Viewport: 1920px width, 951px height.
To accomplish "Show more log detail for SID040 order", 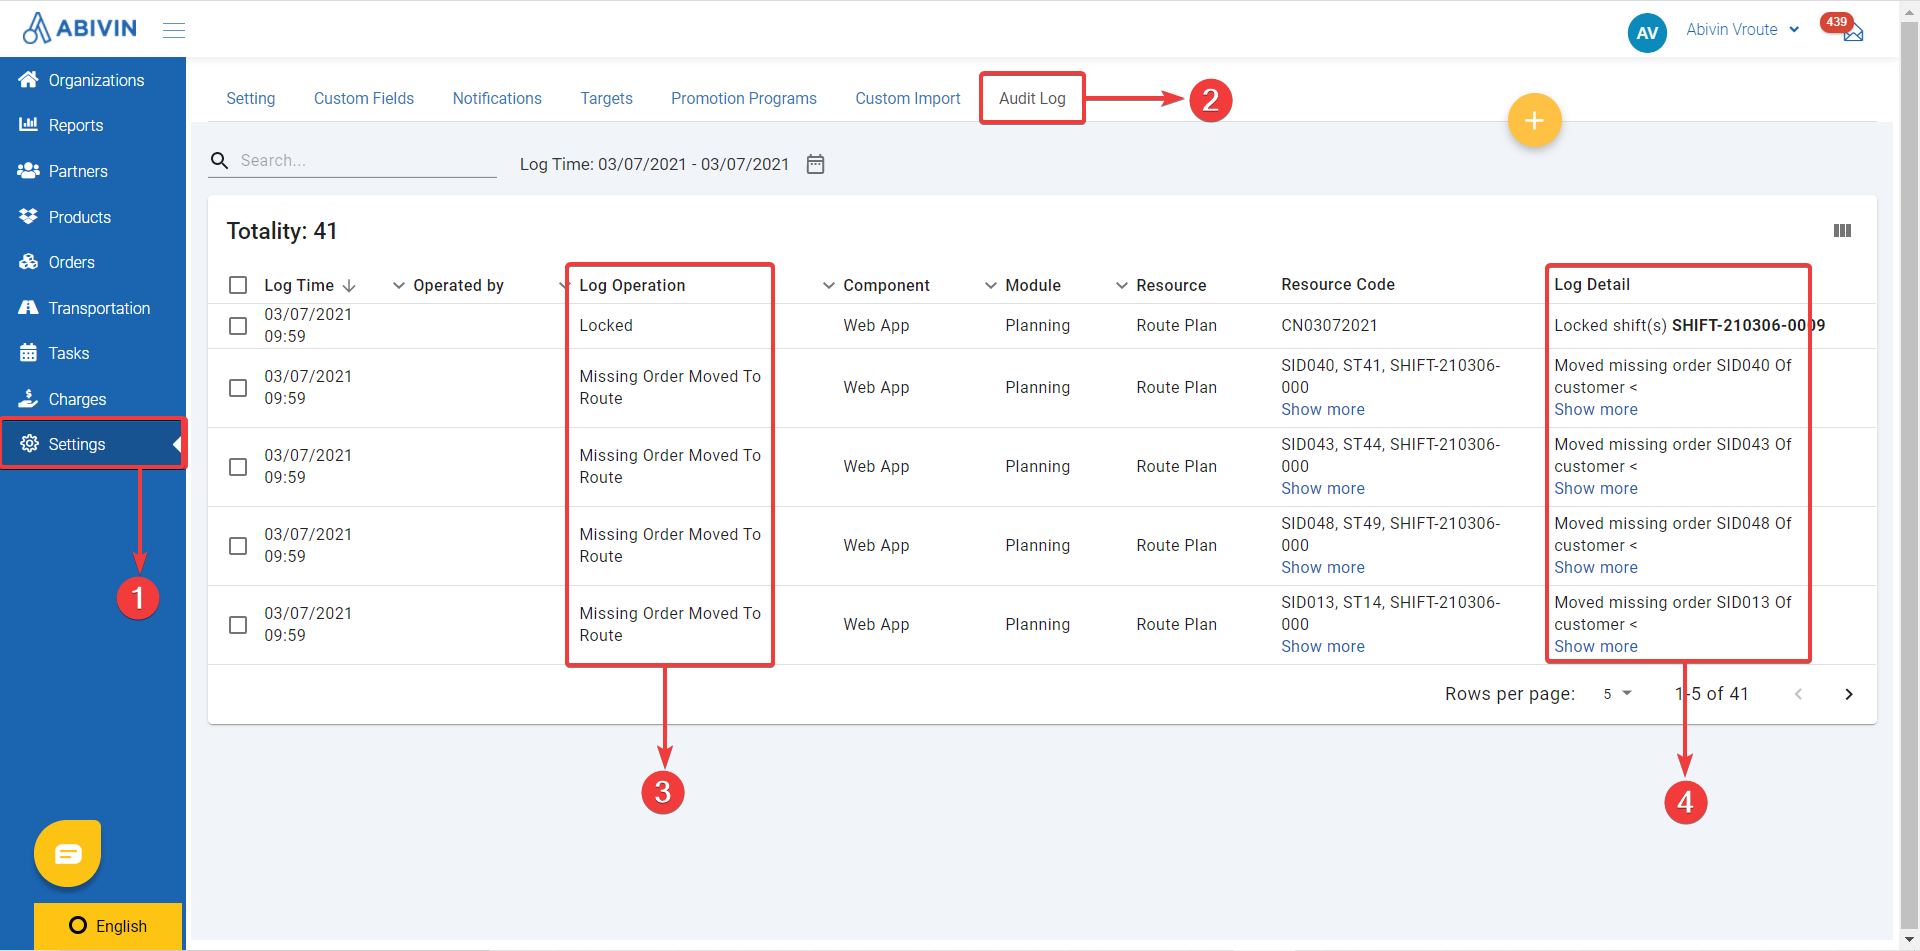I will [x=1596, y=410].
